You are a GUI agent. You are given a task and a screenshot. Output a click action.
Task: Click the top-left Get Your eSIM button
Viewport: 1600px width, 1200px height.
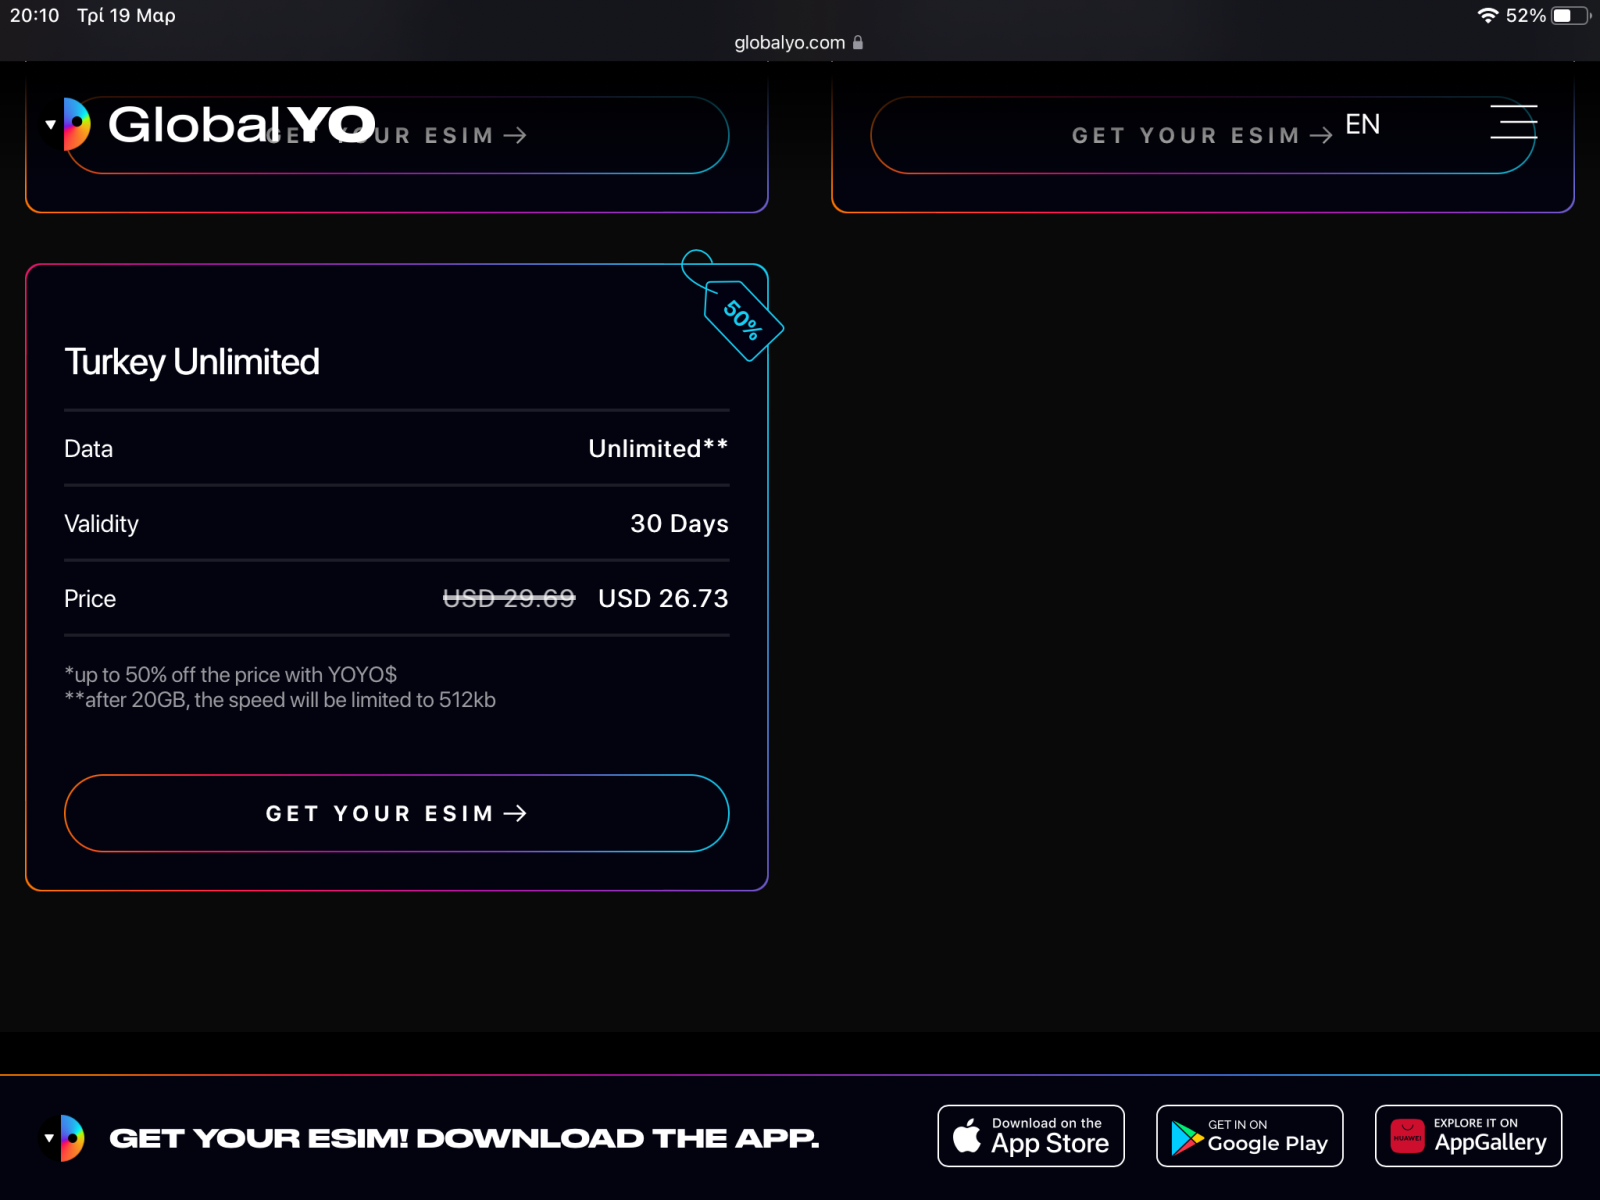pyautogui.click(x=397, y=135)
